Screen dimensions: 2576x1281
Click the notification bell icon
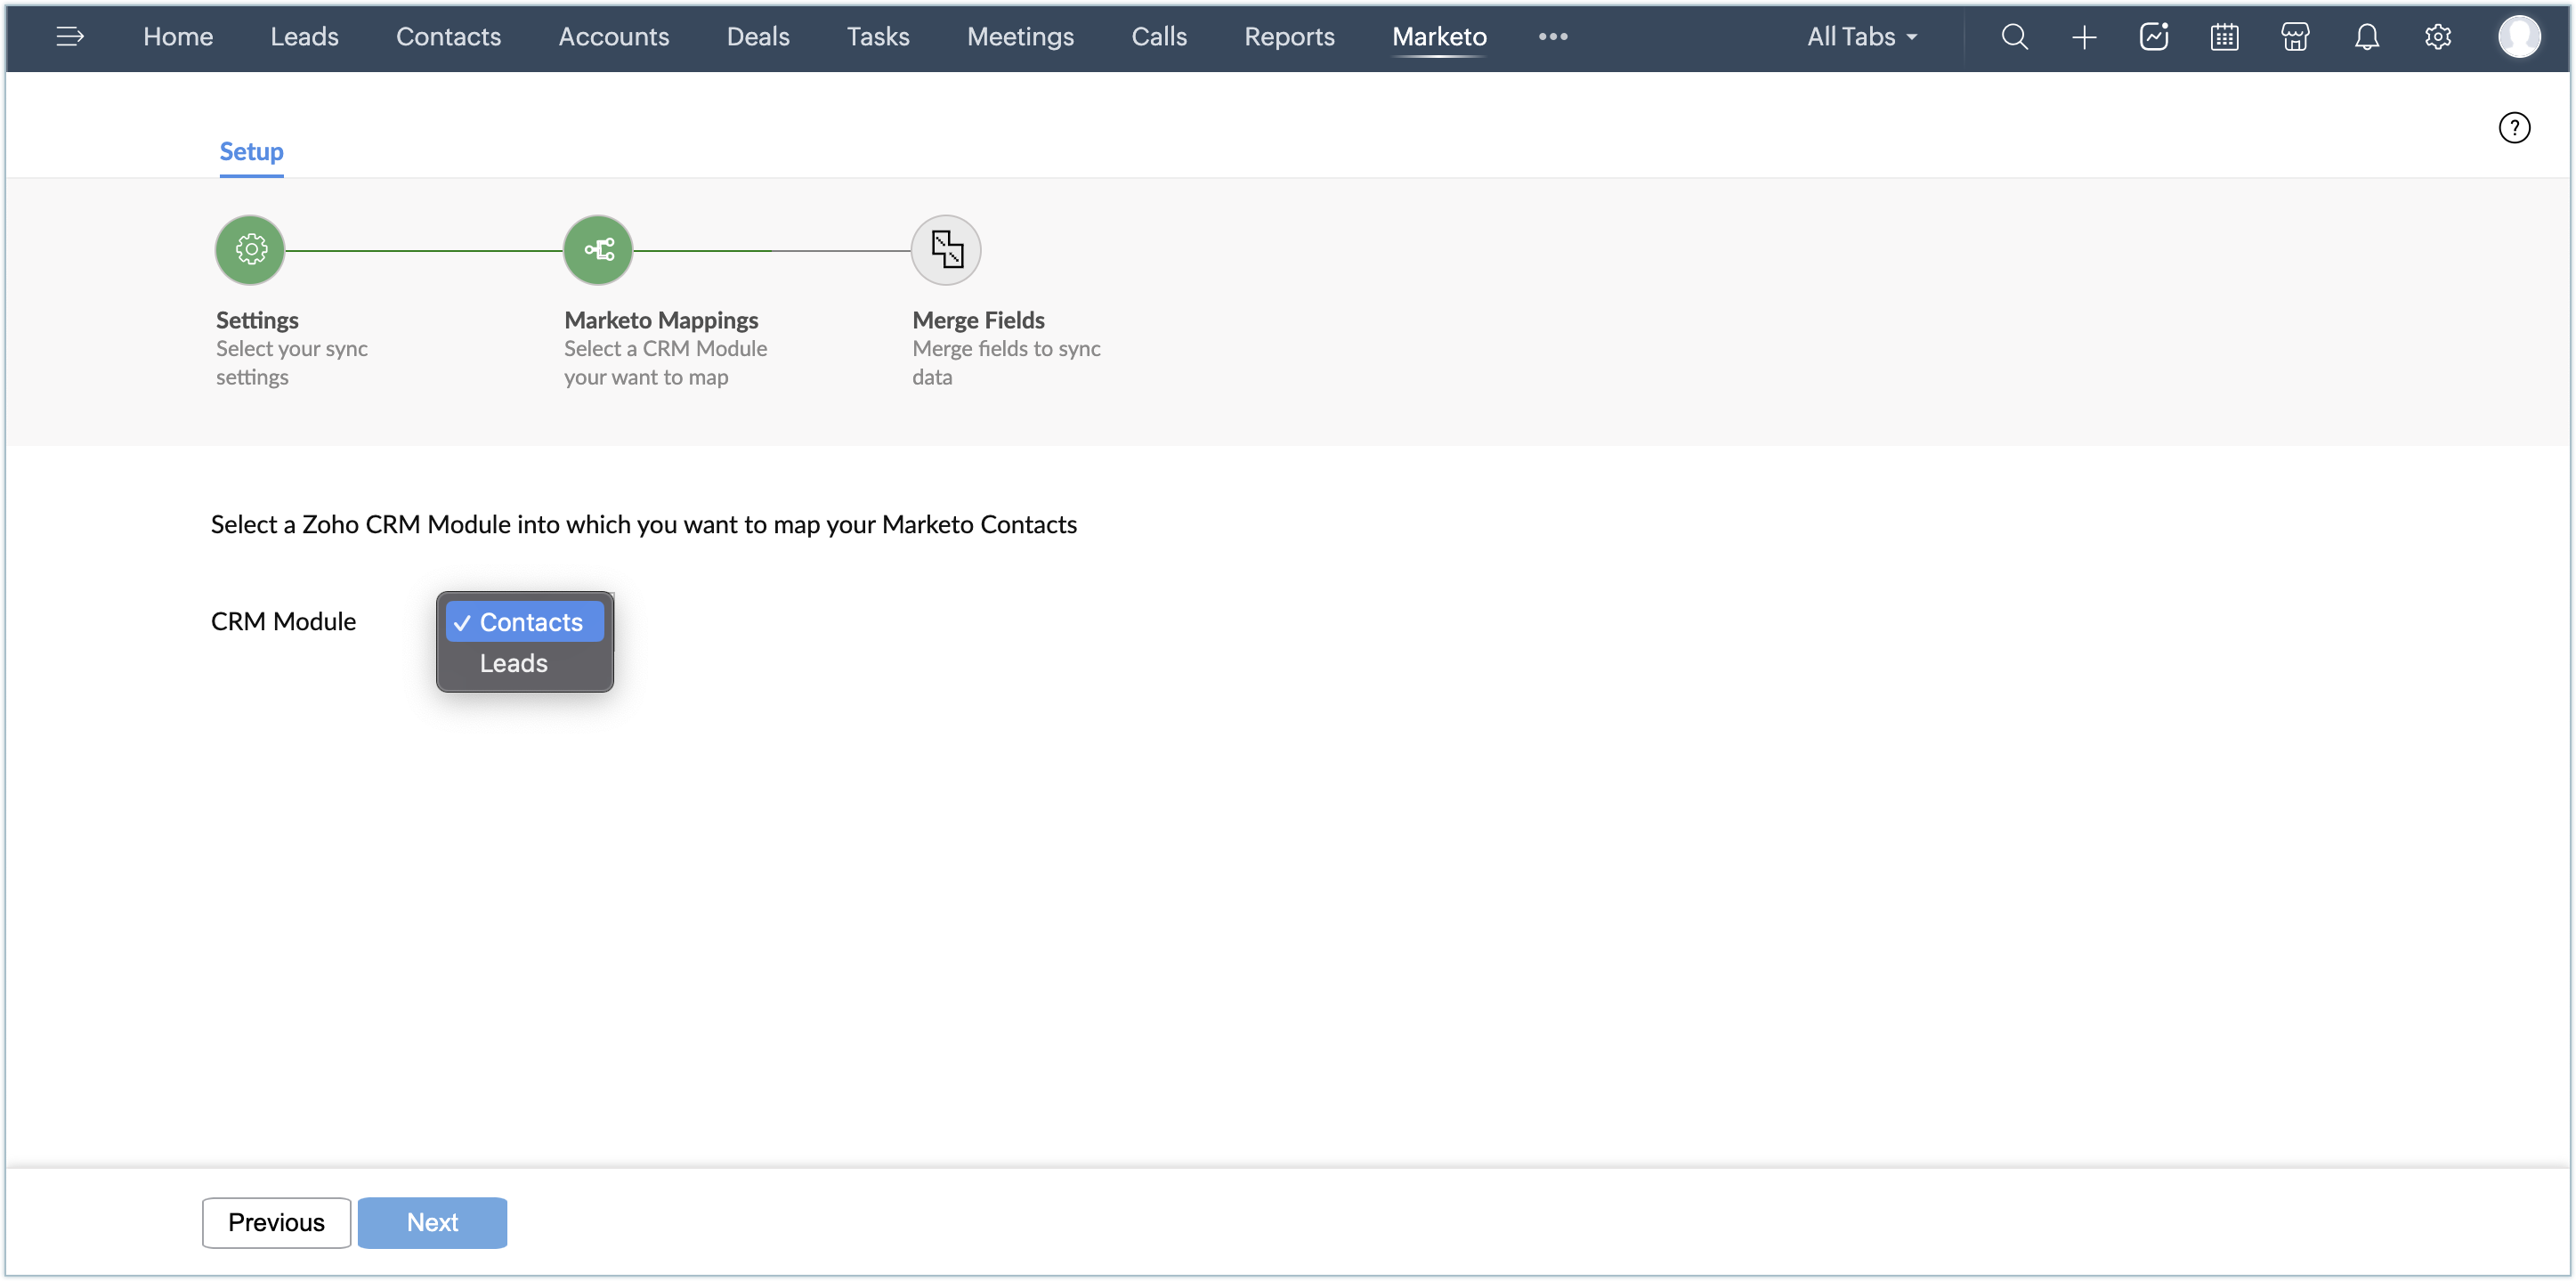tap(2366, 37)
